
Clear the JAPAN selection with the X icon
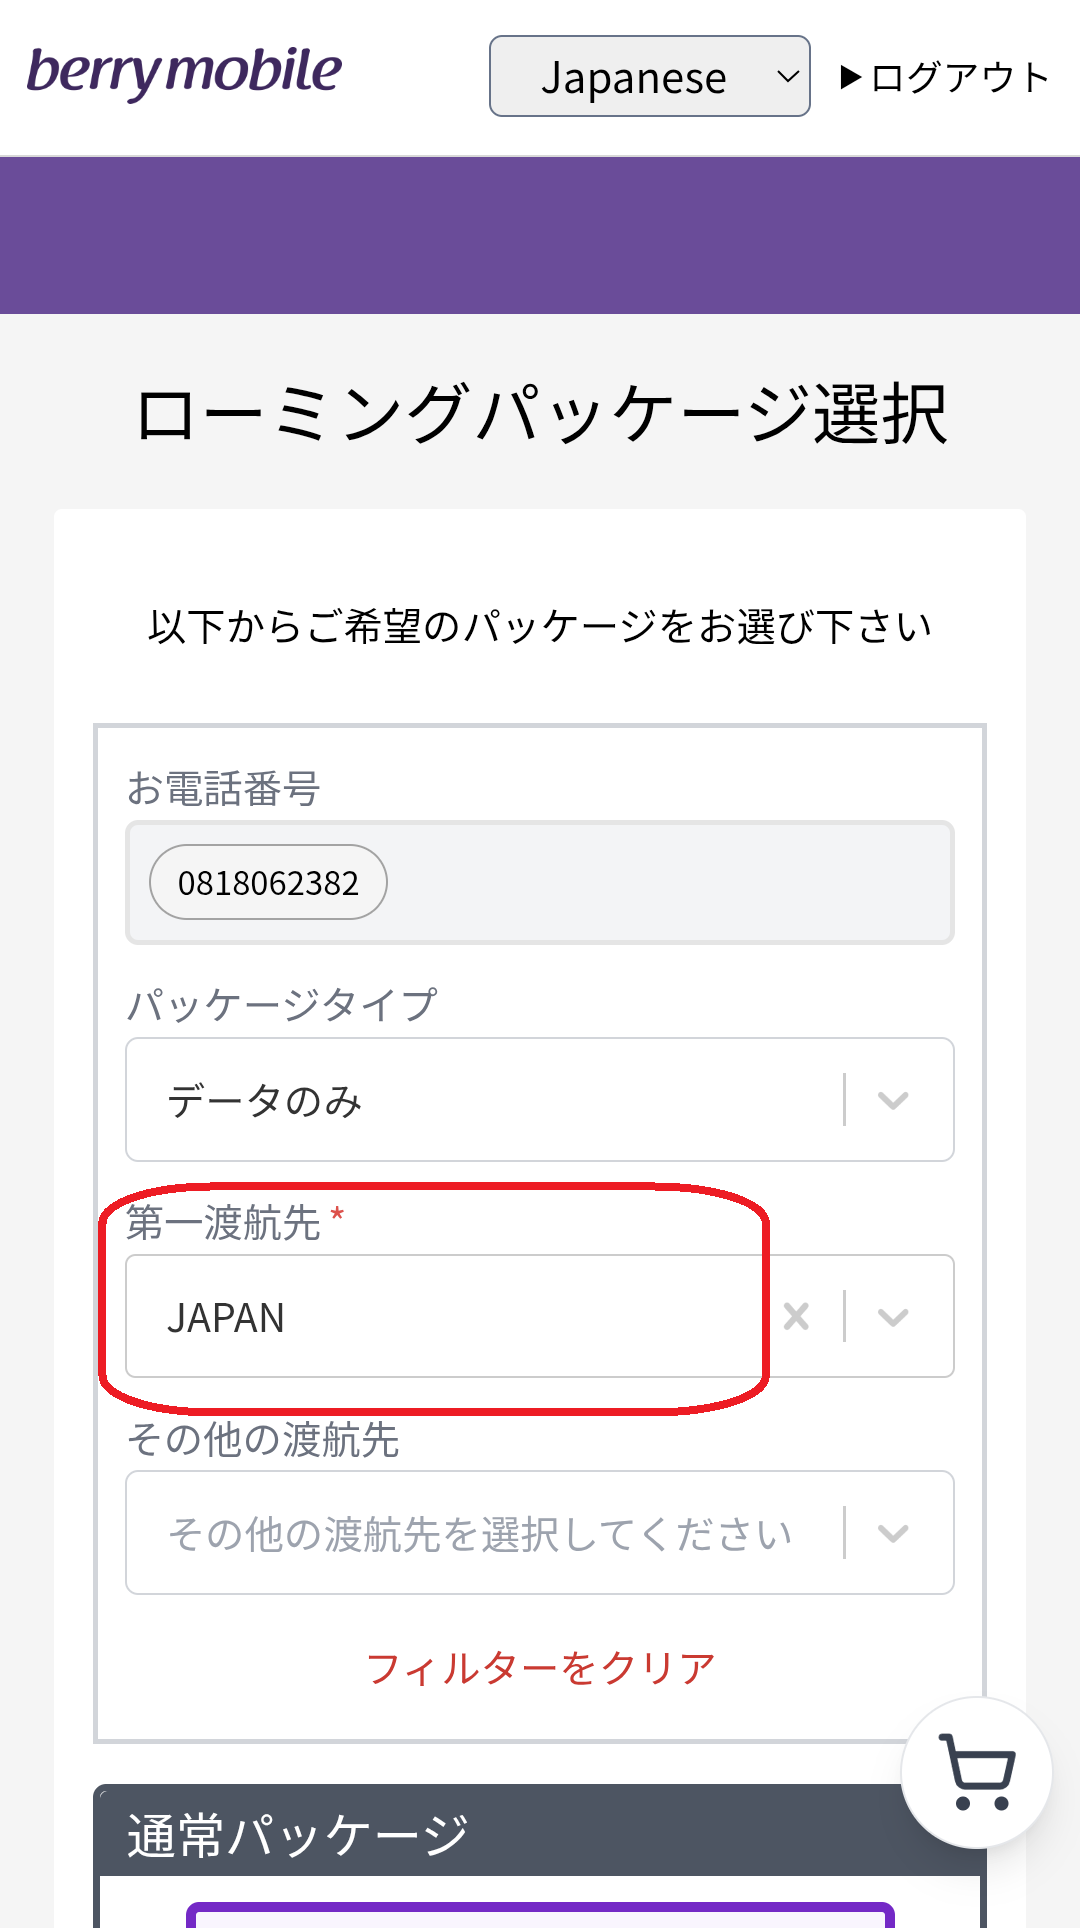(796, 1317)
